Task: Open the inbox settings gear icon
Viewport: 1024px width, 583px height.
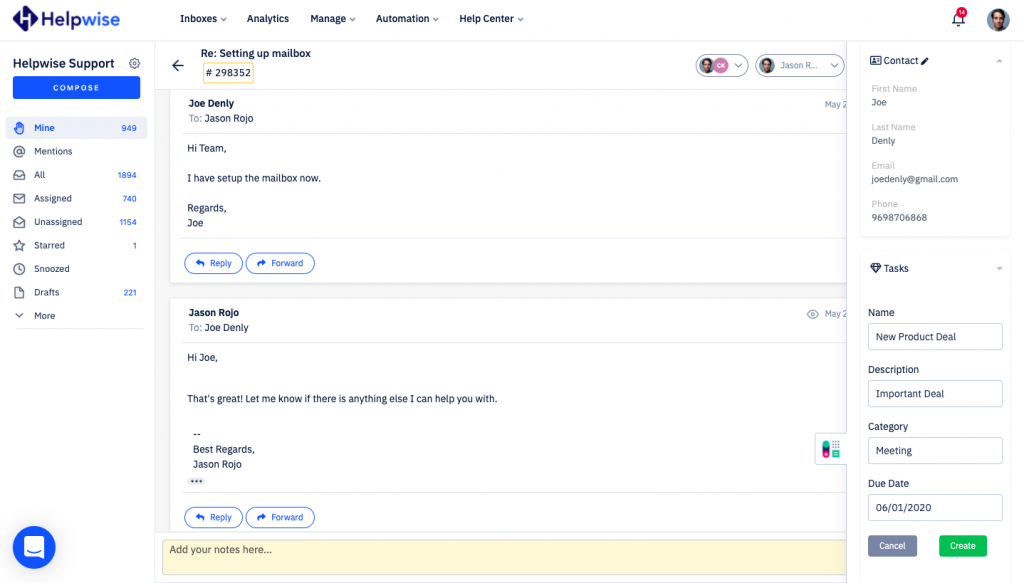Action: tap(135, 63)
